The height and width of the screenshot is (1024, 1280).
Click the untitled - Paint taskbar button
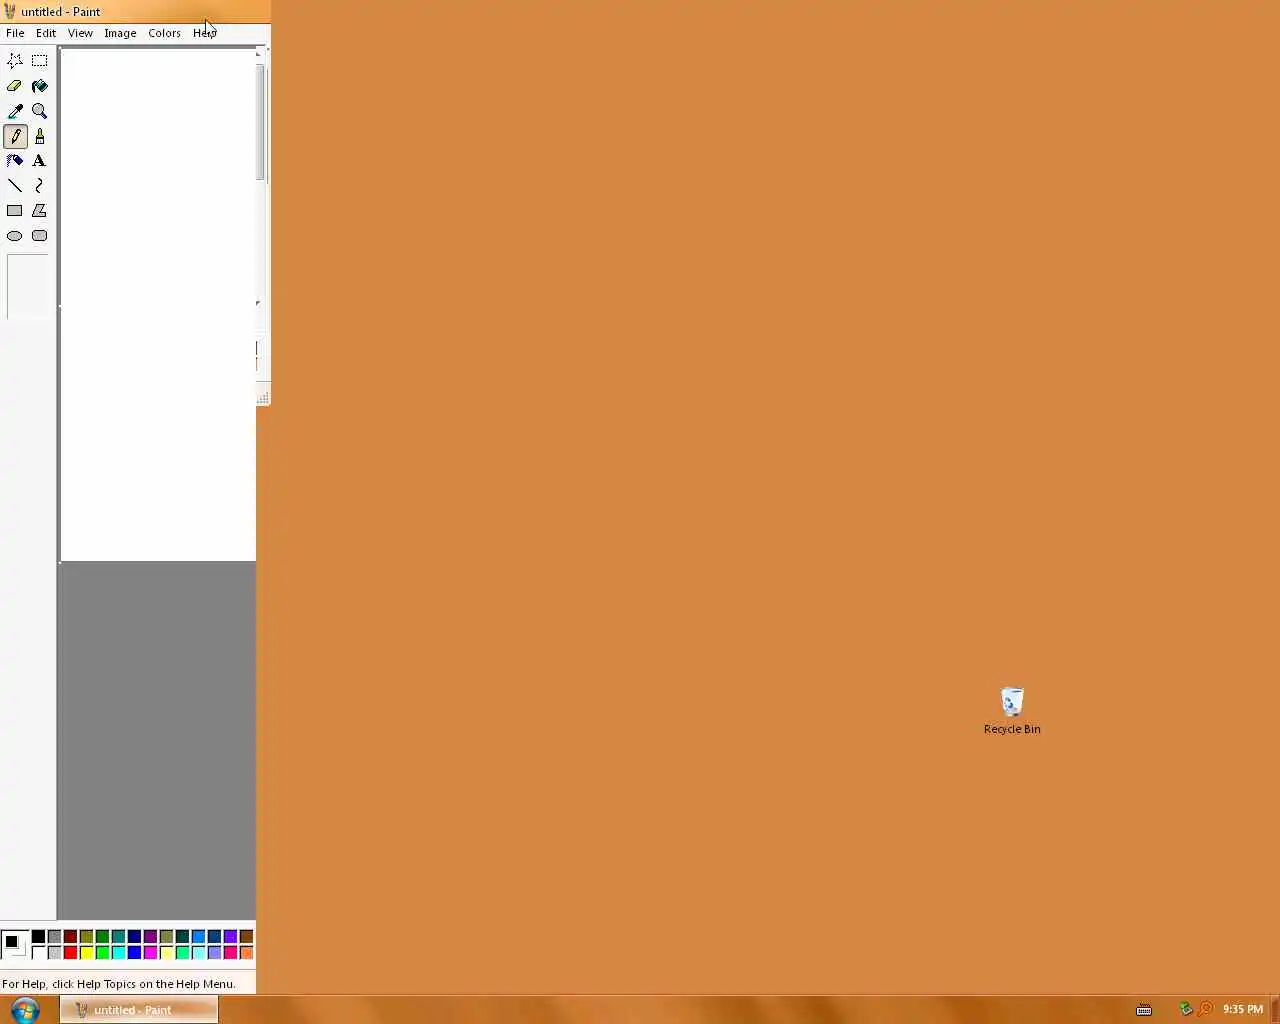click(x=139, y=1010)
